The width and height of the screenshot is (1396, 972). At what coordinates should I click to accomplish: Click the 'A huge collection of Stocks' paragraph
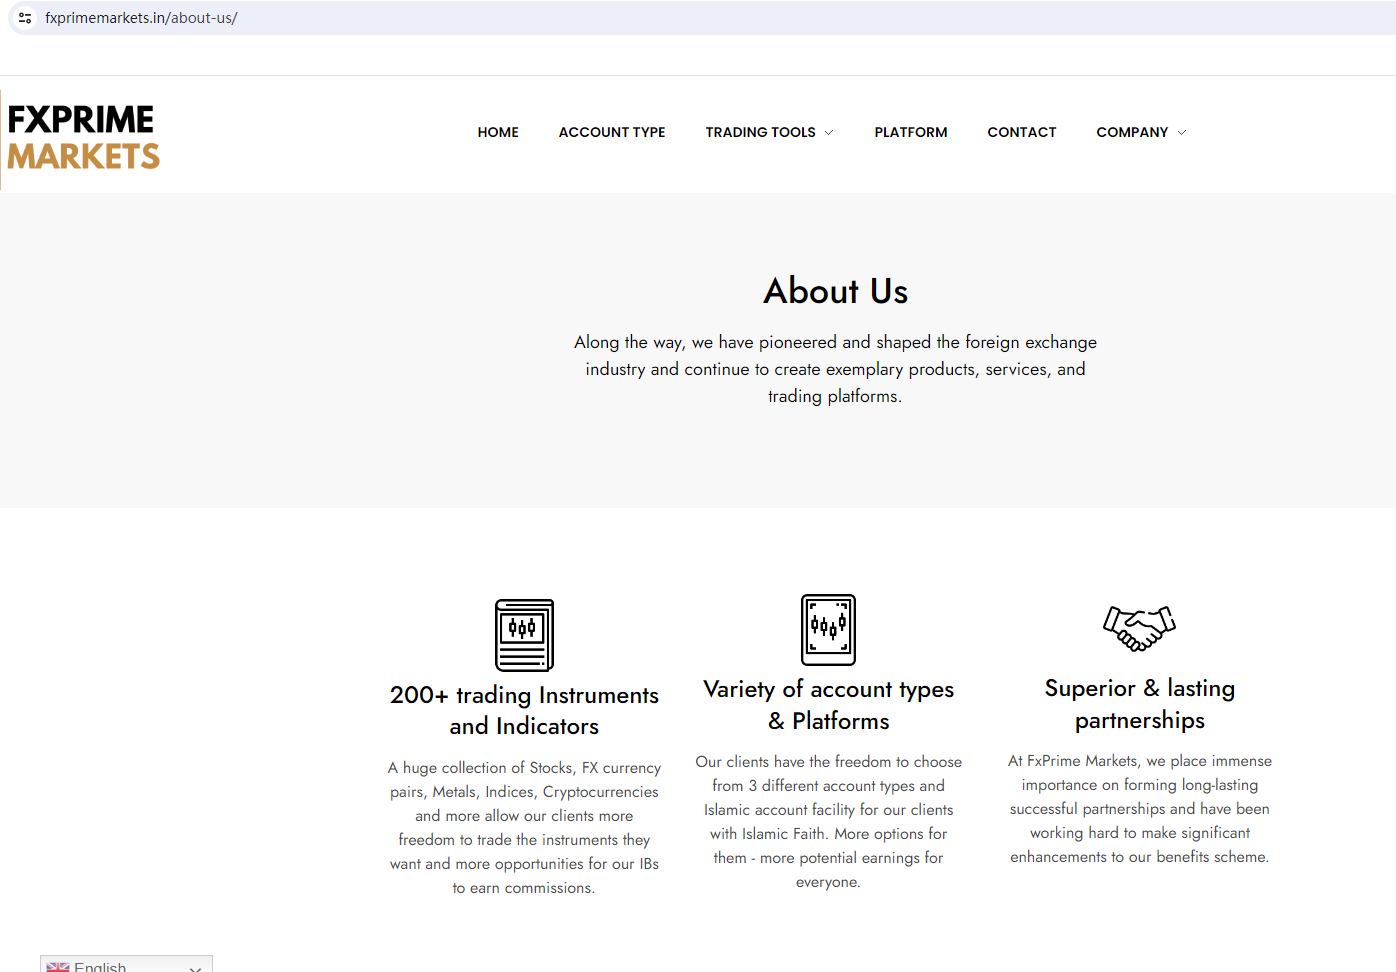point(524,828)
